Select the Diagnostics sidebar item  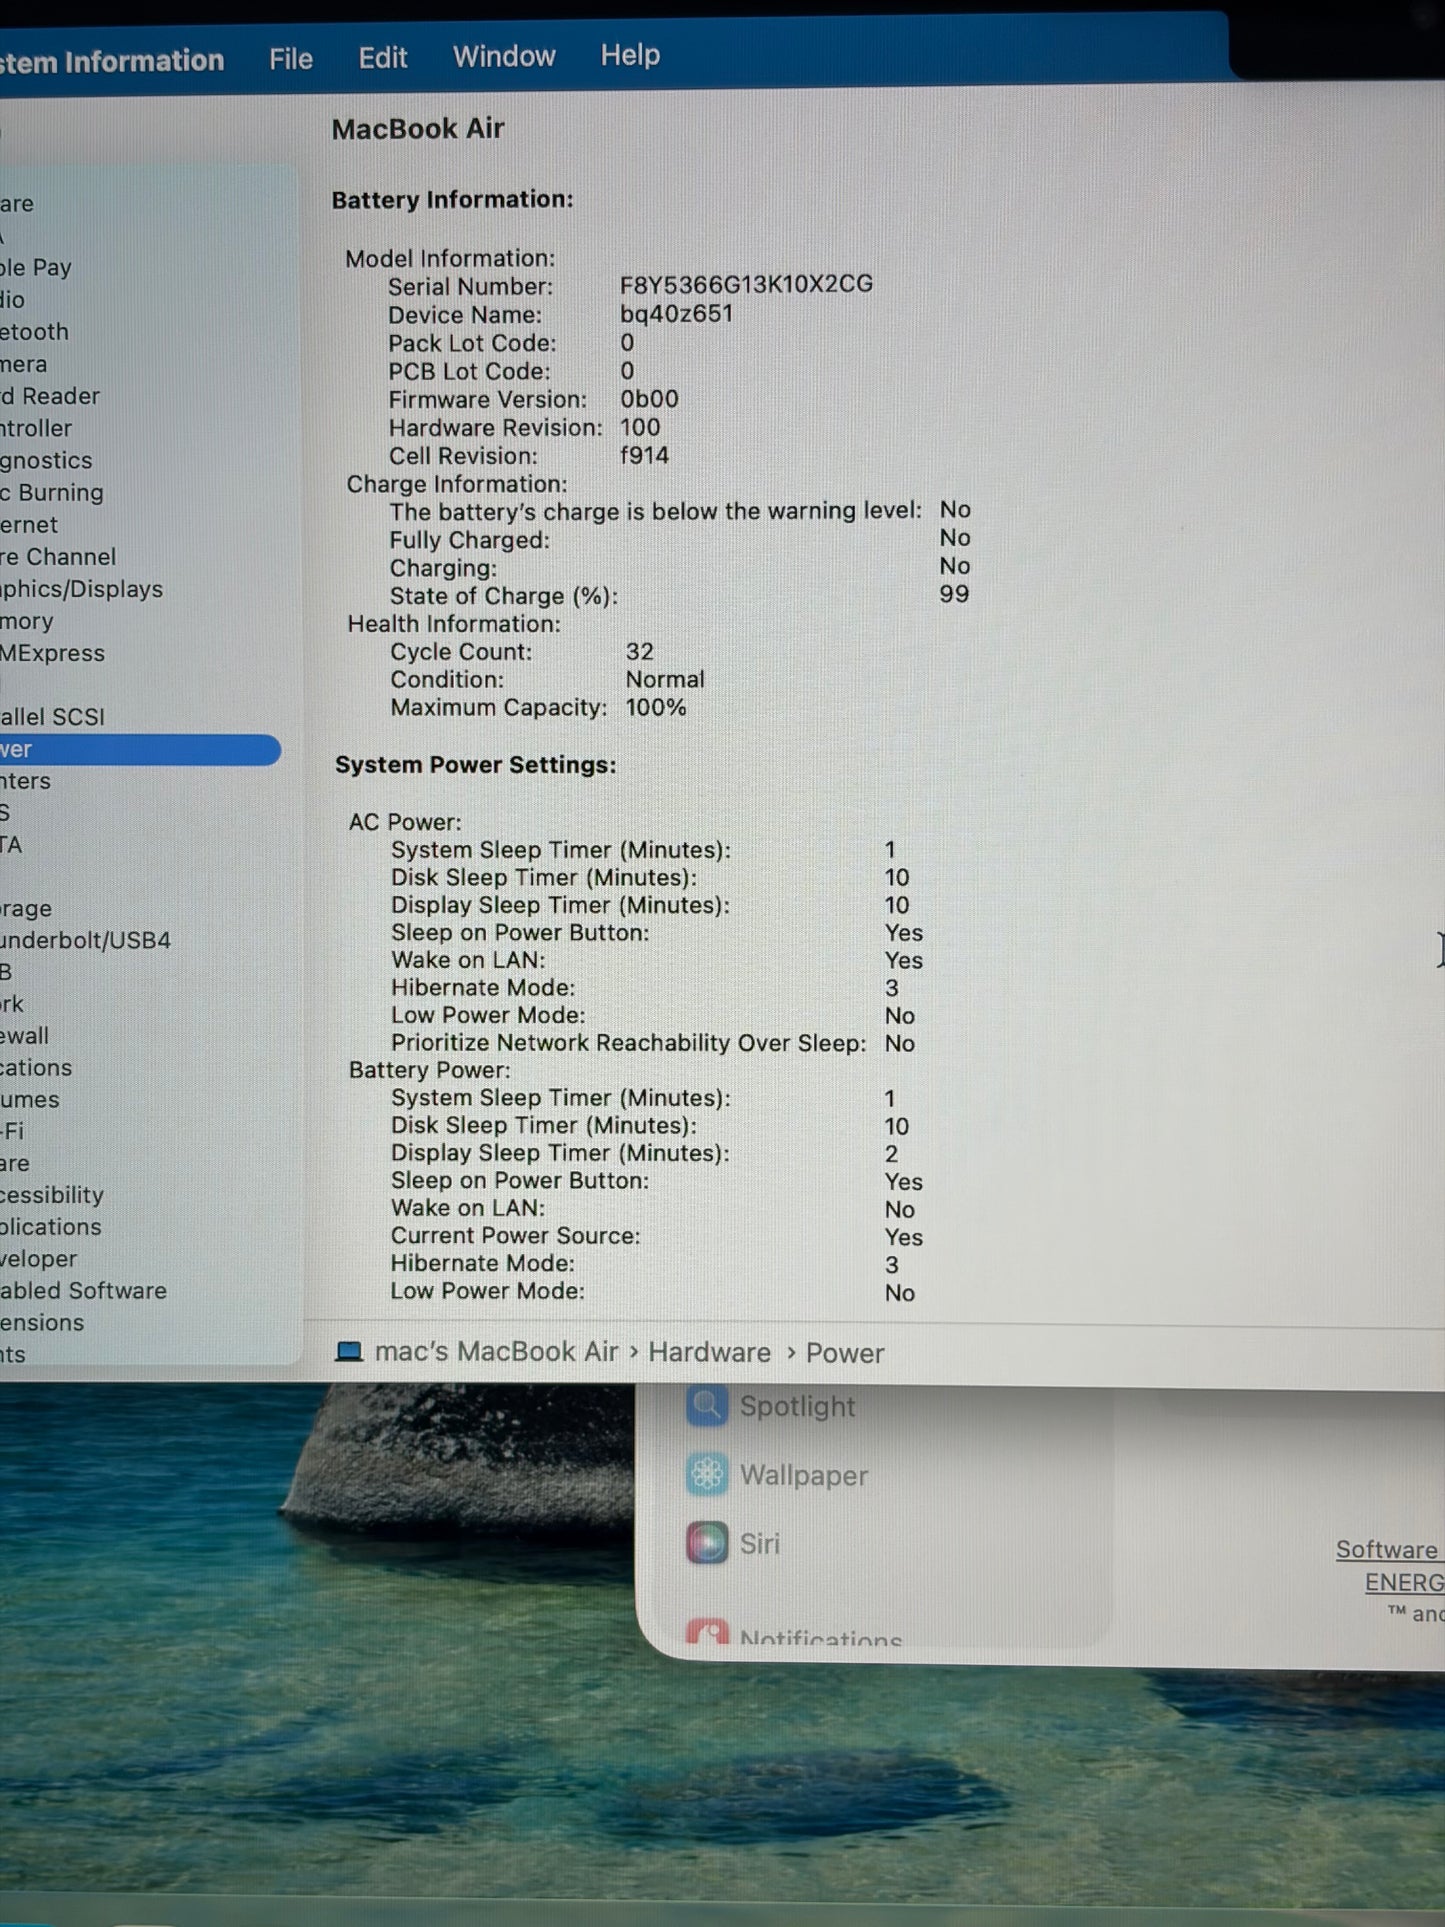46,460
